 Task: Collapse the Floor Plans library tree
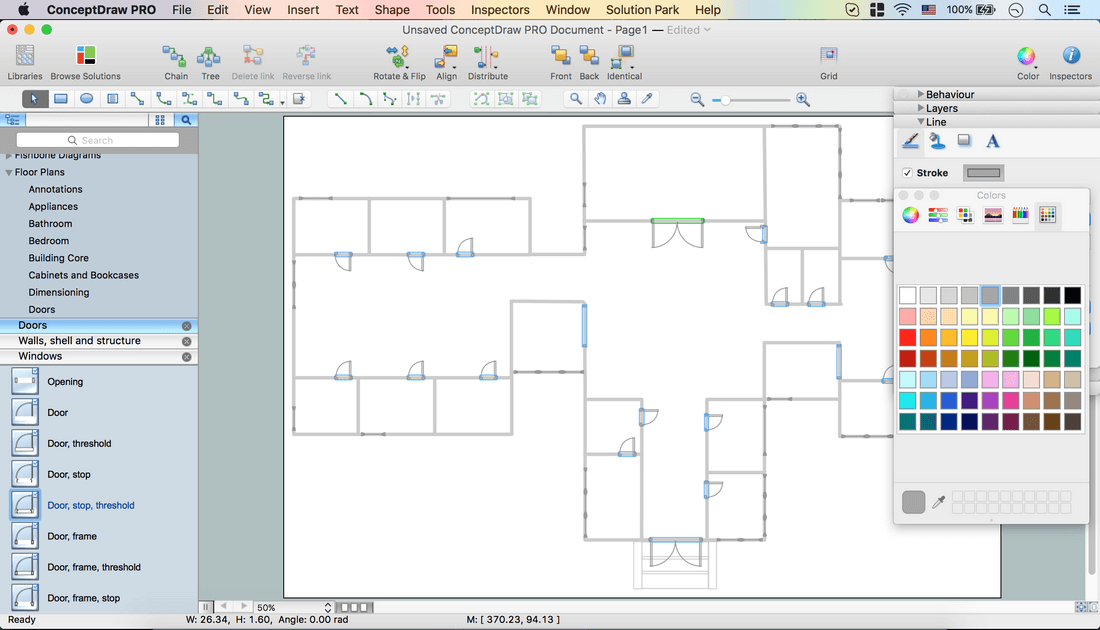[9, 172]
